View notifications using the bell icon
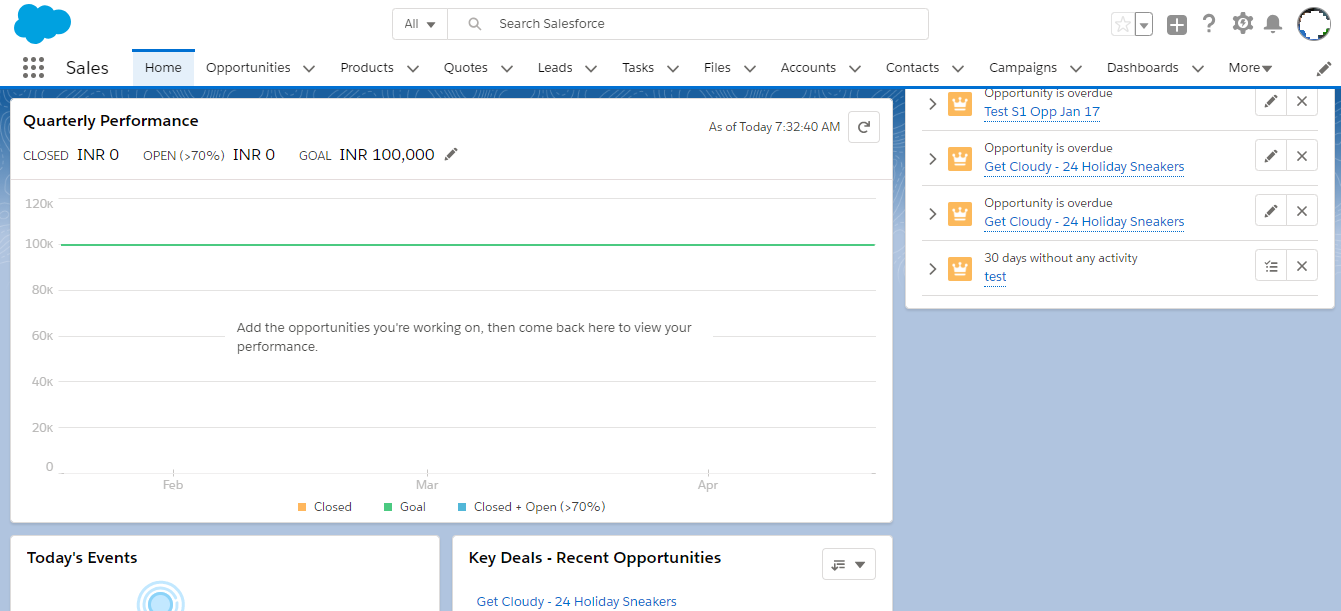 1274,22
